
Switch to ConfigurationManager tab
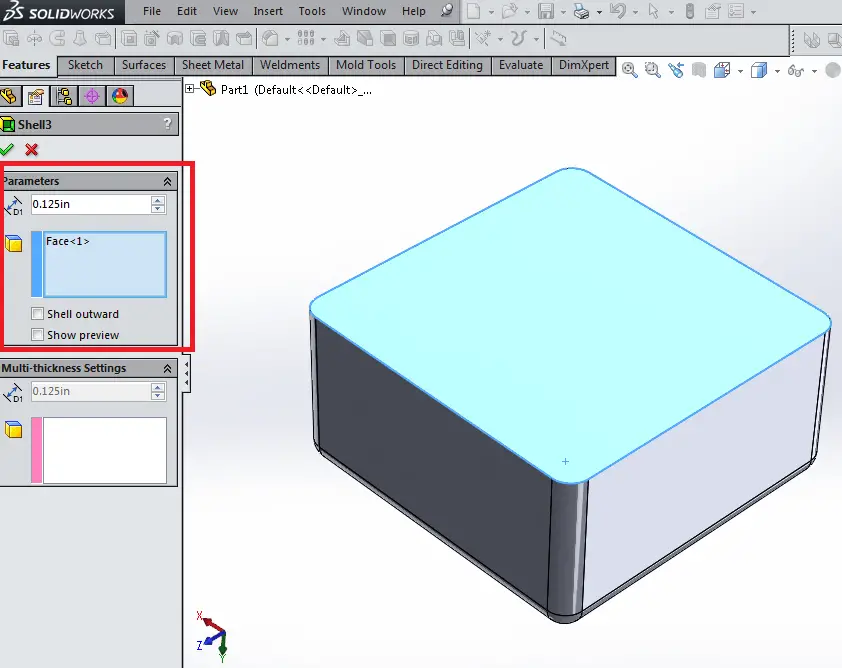point(64,97)
